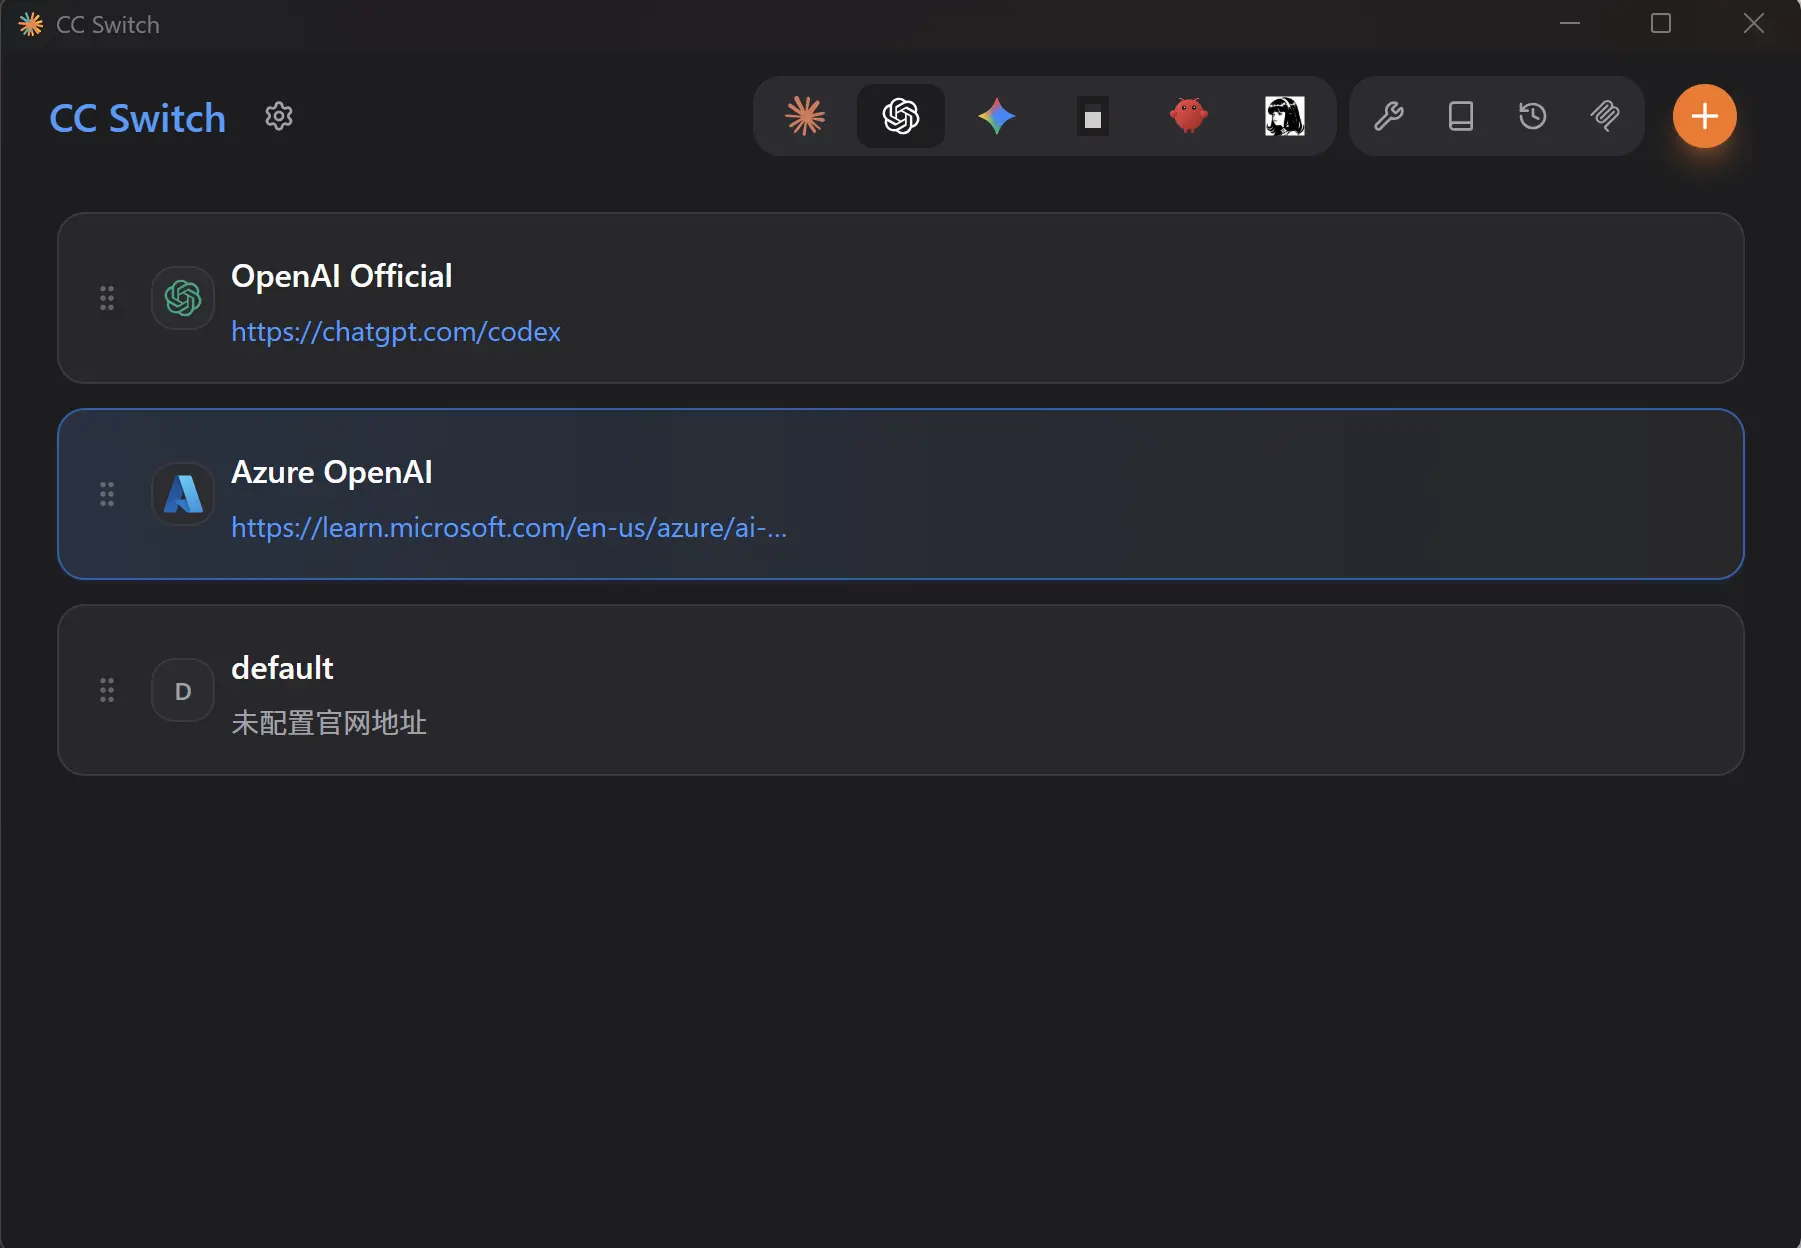Add a new provider with plus button
Image resolution: width=1801 pixels, height=1248 pixels.
[x=1705, y=116]
